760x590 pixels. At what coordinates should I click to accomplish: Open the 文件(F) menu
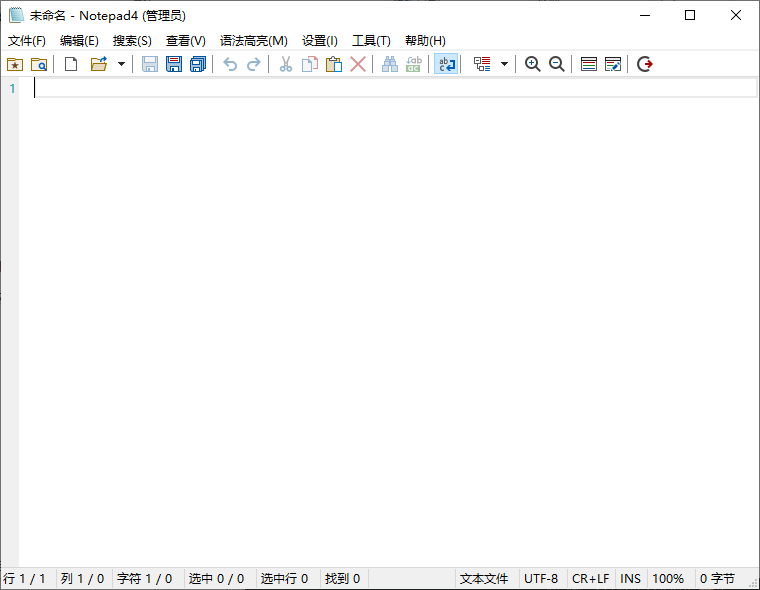(27, 41)
